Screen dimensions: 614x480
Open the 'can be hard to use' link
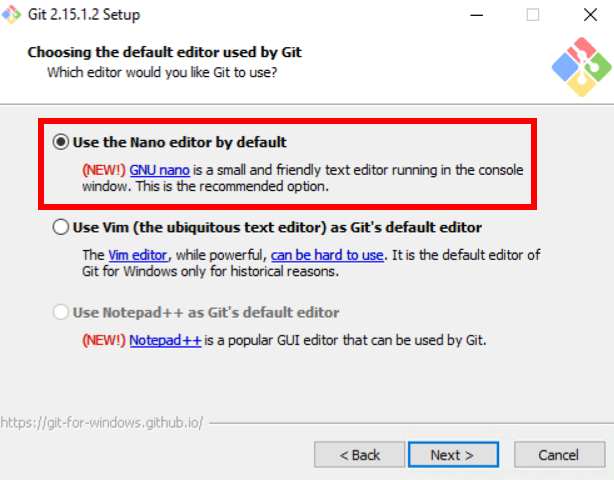[x=326, y=255]
